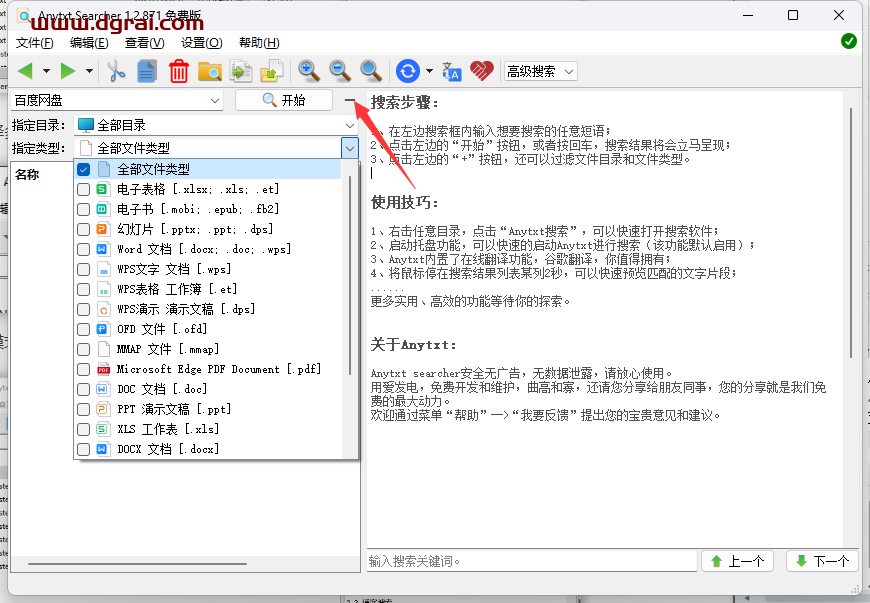Click the green checkmark status icon
Image resolution: width=870 pixels, height=603 pixels.
848,41
